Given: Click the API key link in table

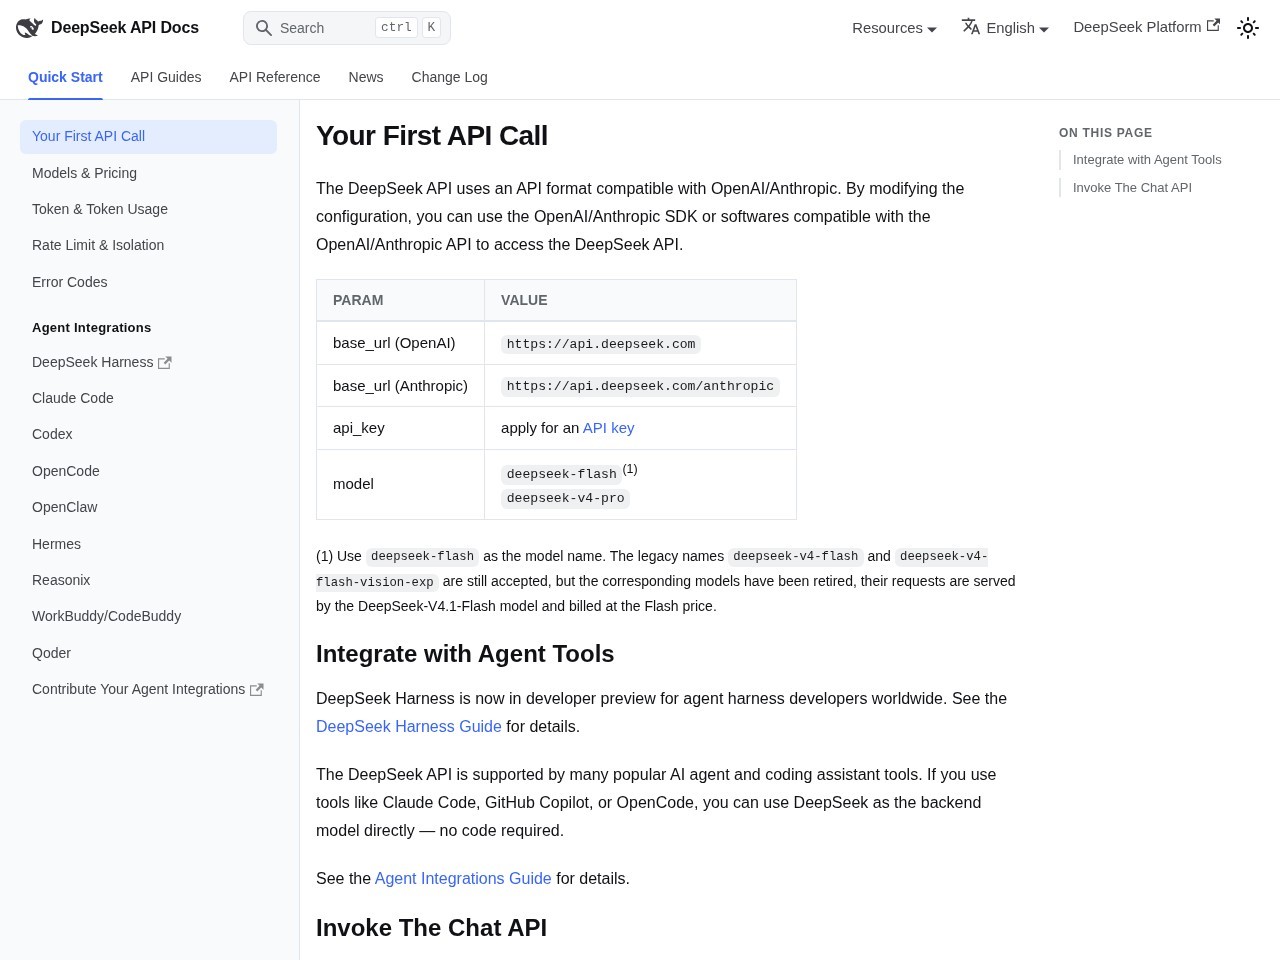Looking at the screenshot, I should (608, 428).
